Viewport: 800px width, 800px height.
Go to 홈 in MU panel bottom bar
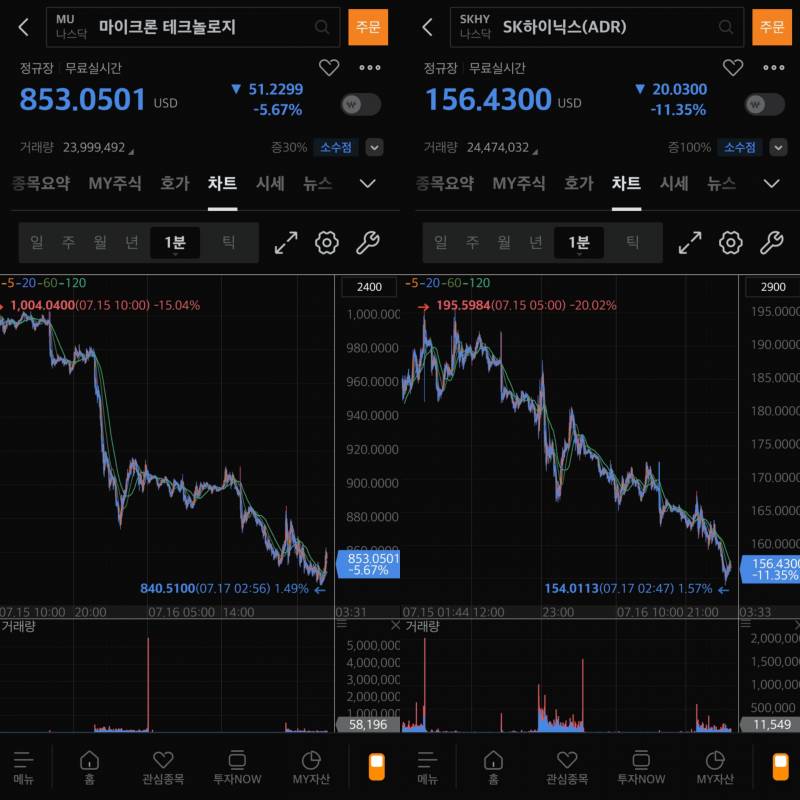(89, 767)
